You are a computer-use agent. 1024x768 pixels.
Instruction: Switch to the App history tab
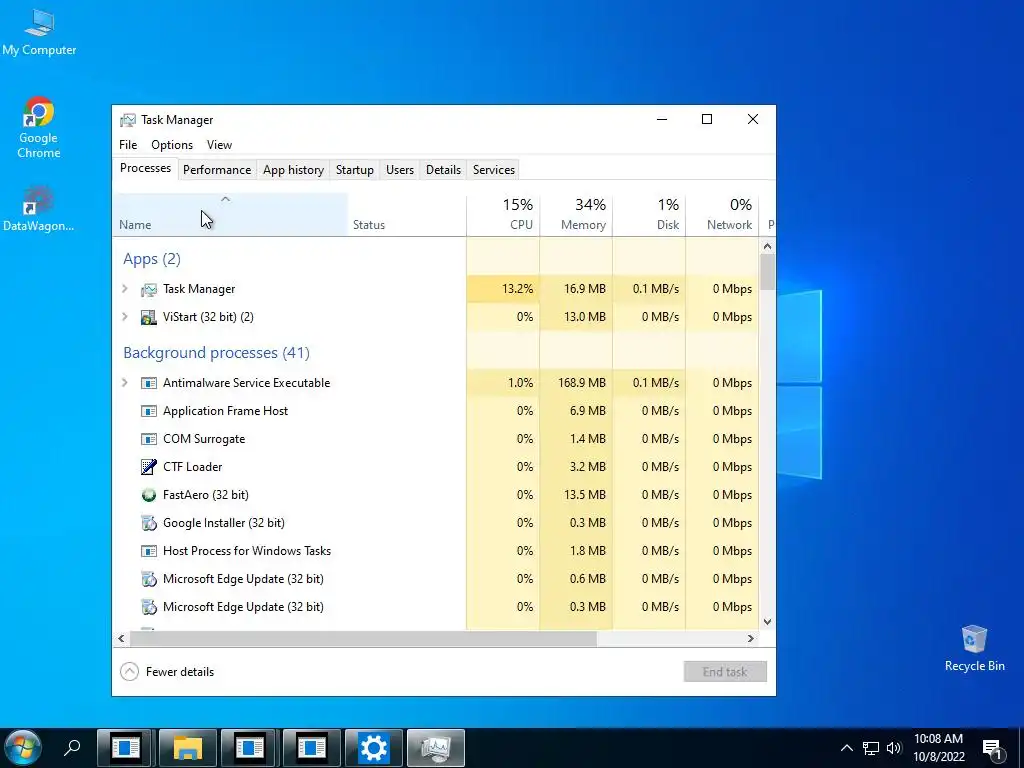point(293,170)
